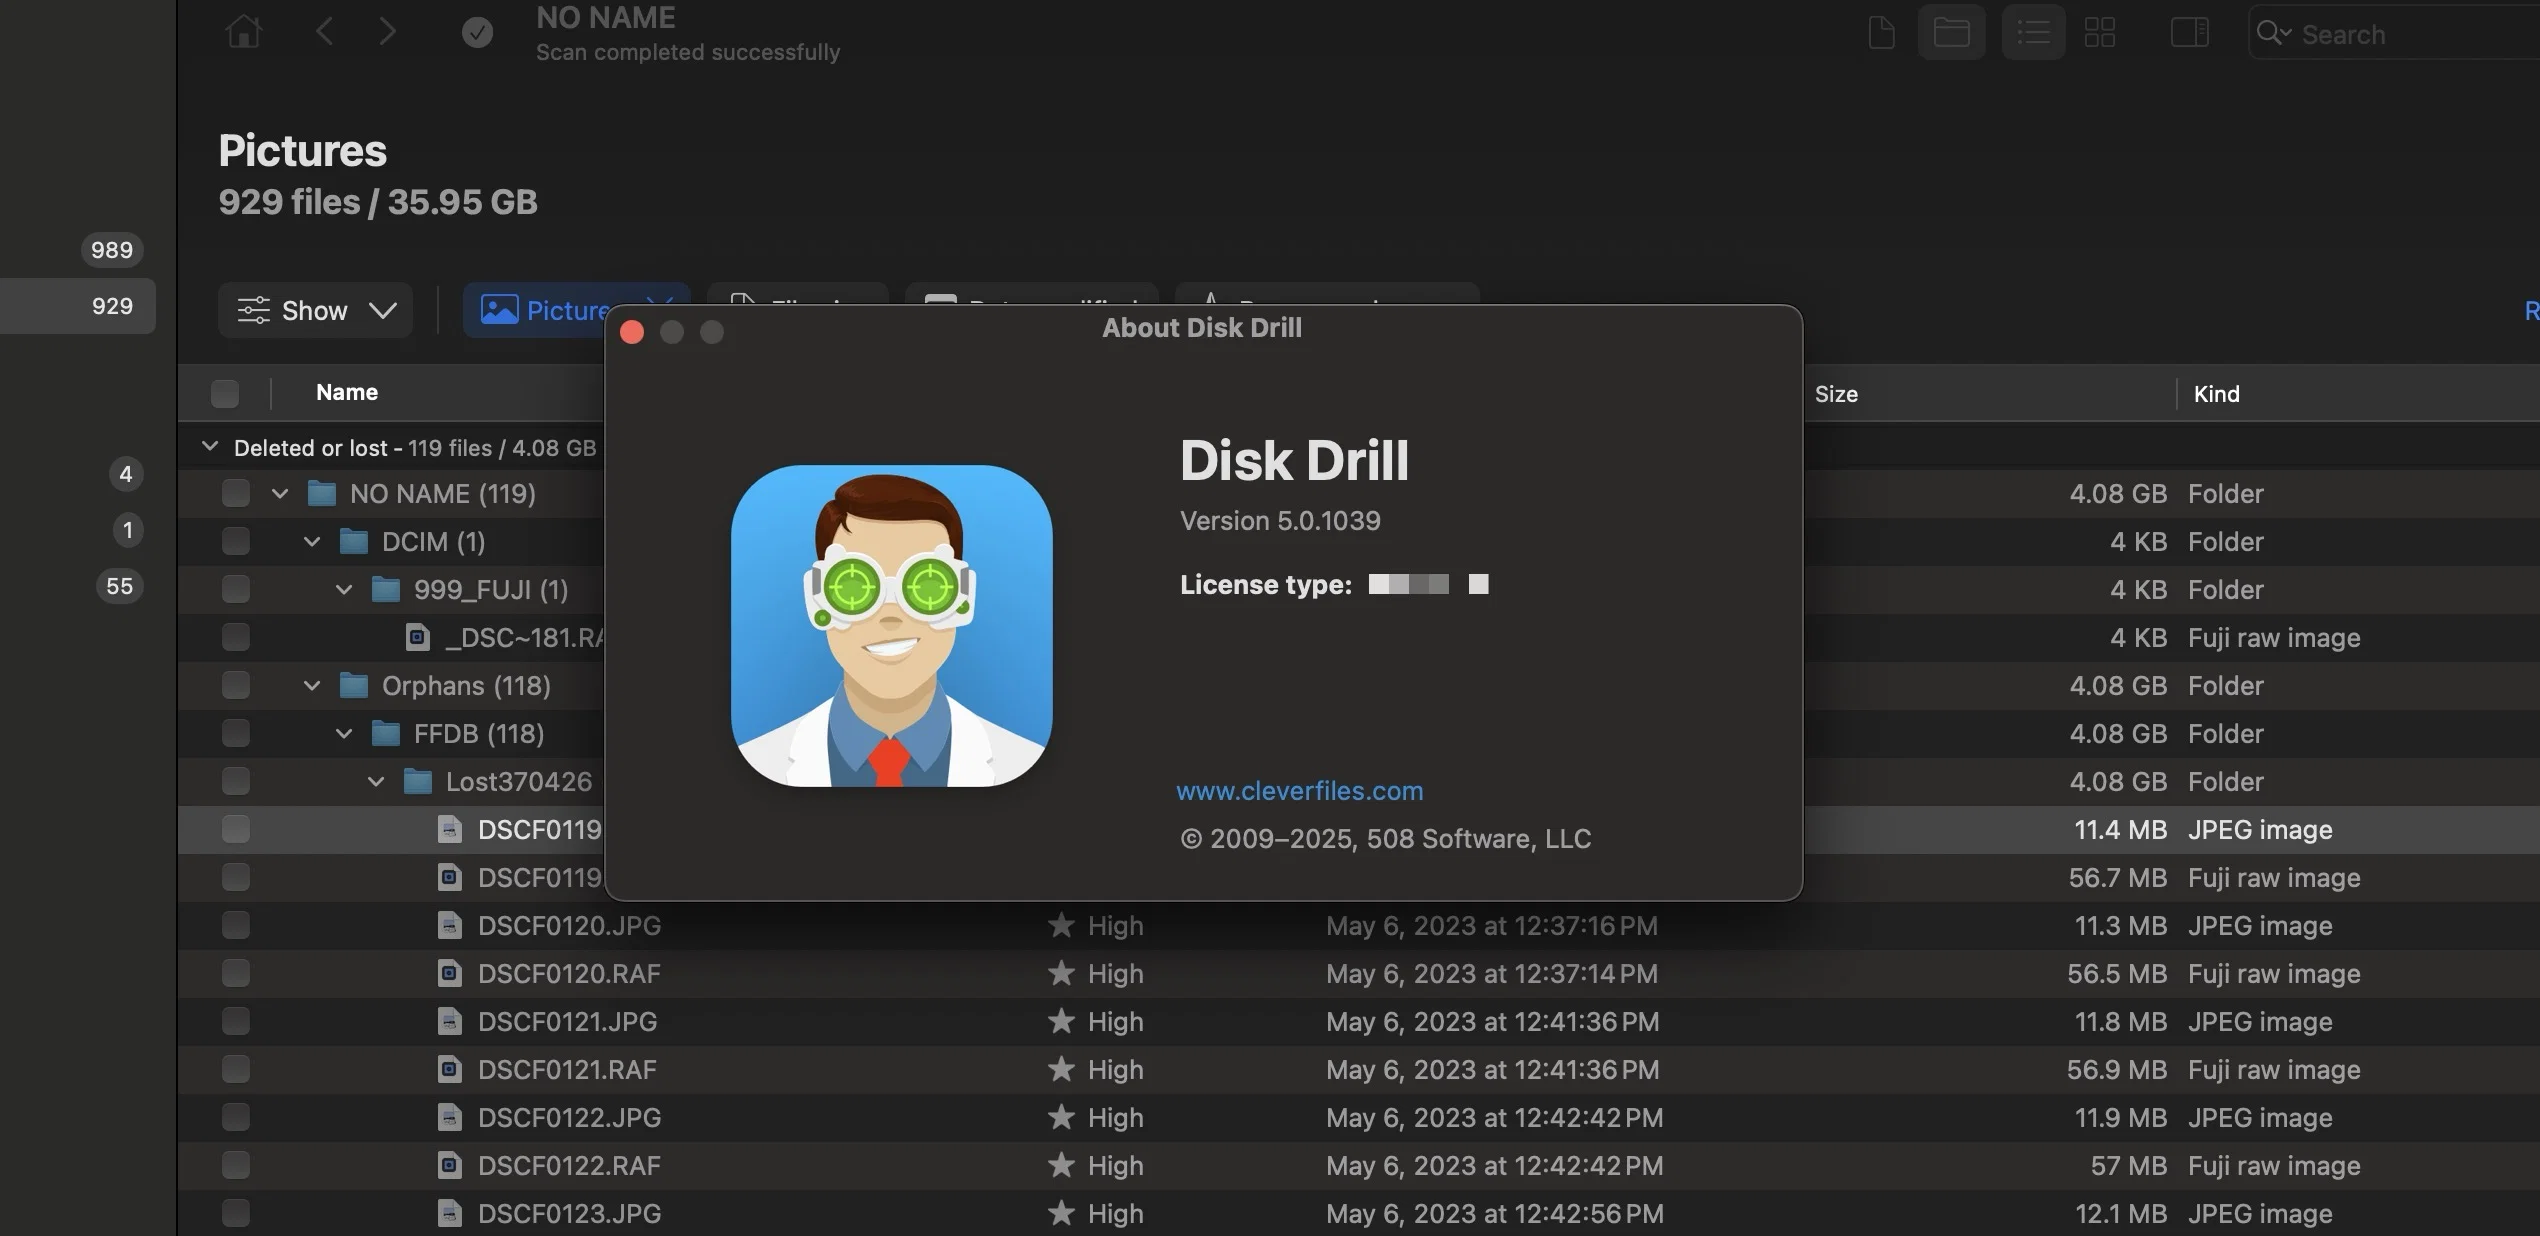Select the DSCF0121.JPG file name
2540x1236 pixels.
[x=567, y=1021]
